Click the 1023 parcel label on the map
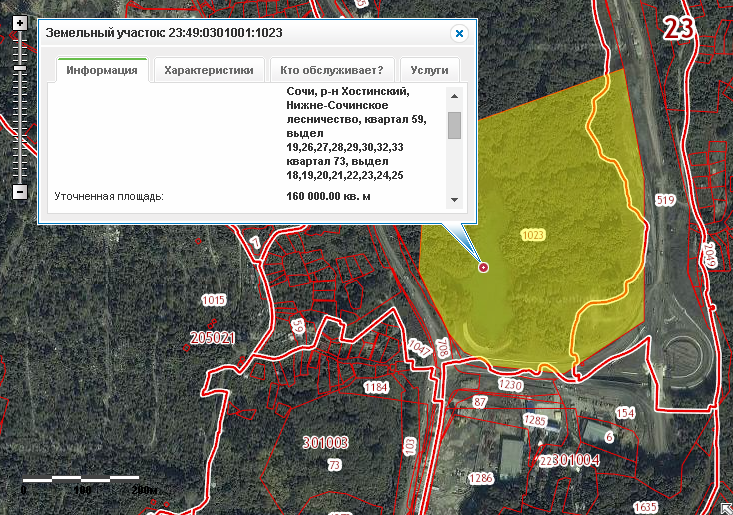This screenshot has width=733, height=515. tap(533, 234)
